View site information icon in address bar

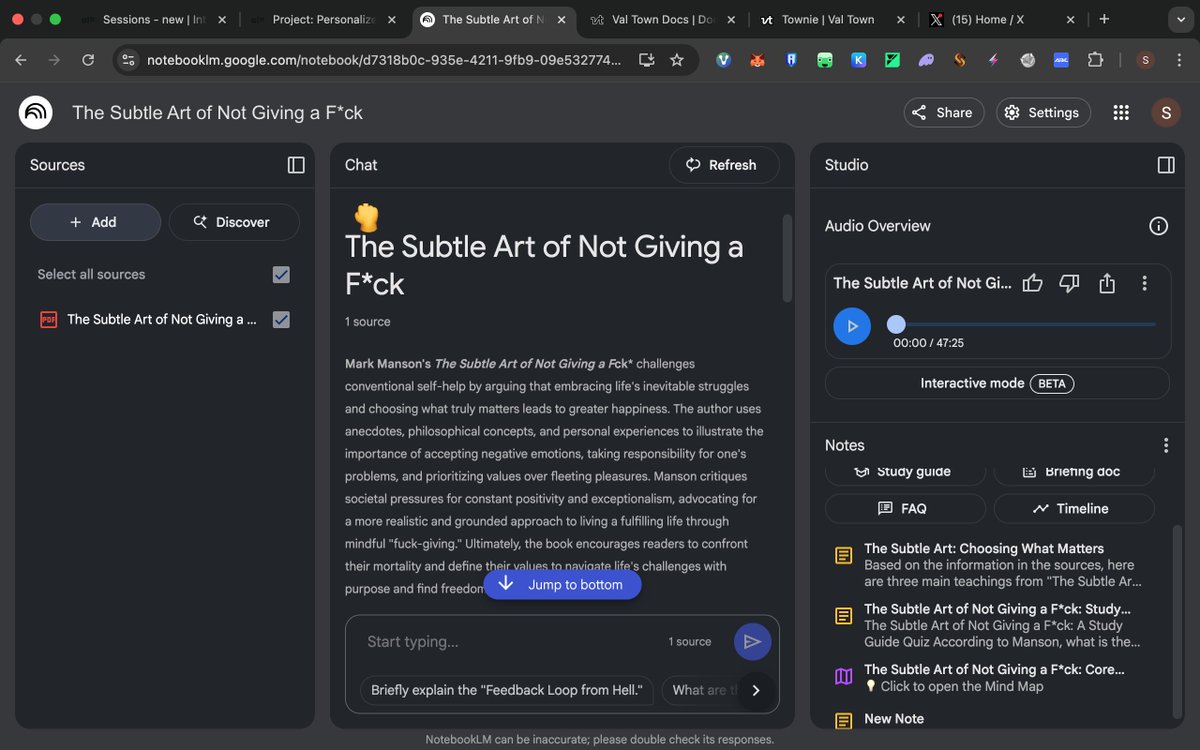click(127, 60)
